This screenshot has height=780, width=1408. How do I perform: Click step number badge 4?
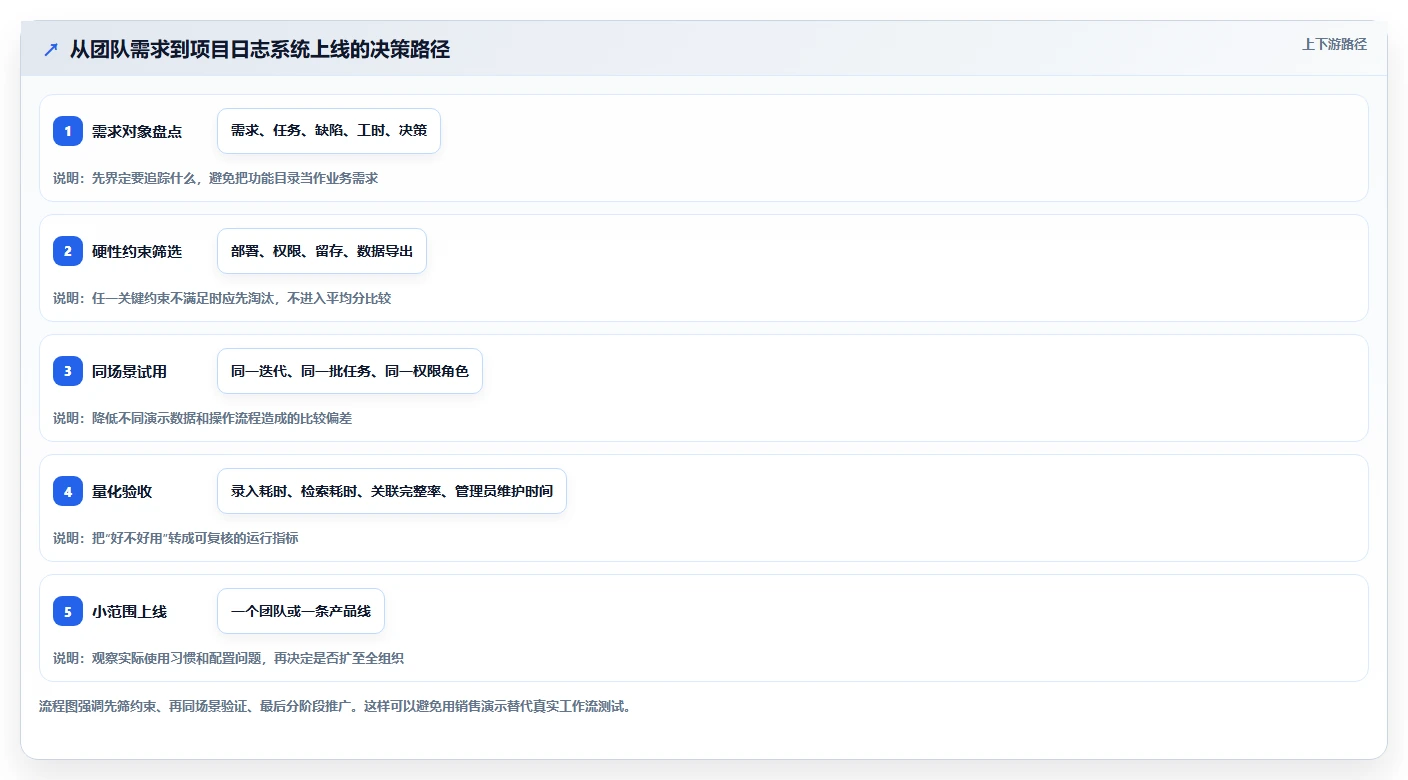click(x=68, y=491)
